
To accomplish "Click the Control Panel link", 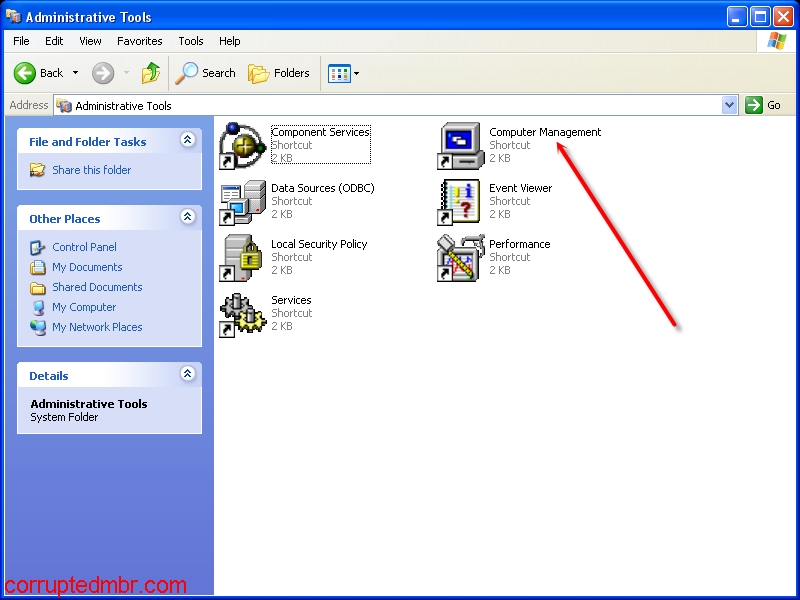I will pos(84,247).
